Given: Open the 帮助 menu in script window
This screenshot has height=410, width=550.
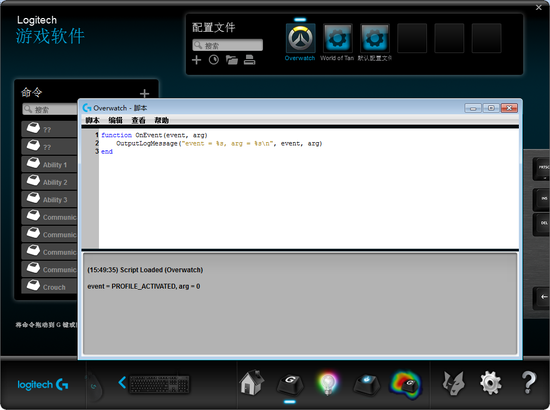Looking at the screenshot, I should tap(162, 120).
